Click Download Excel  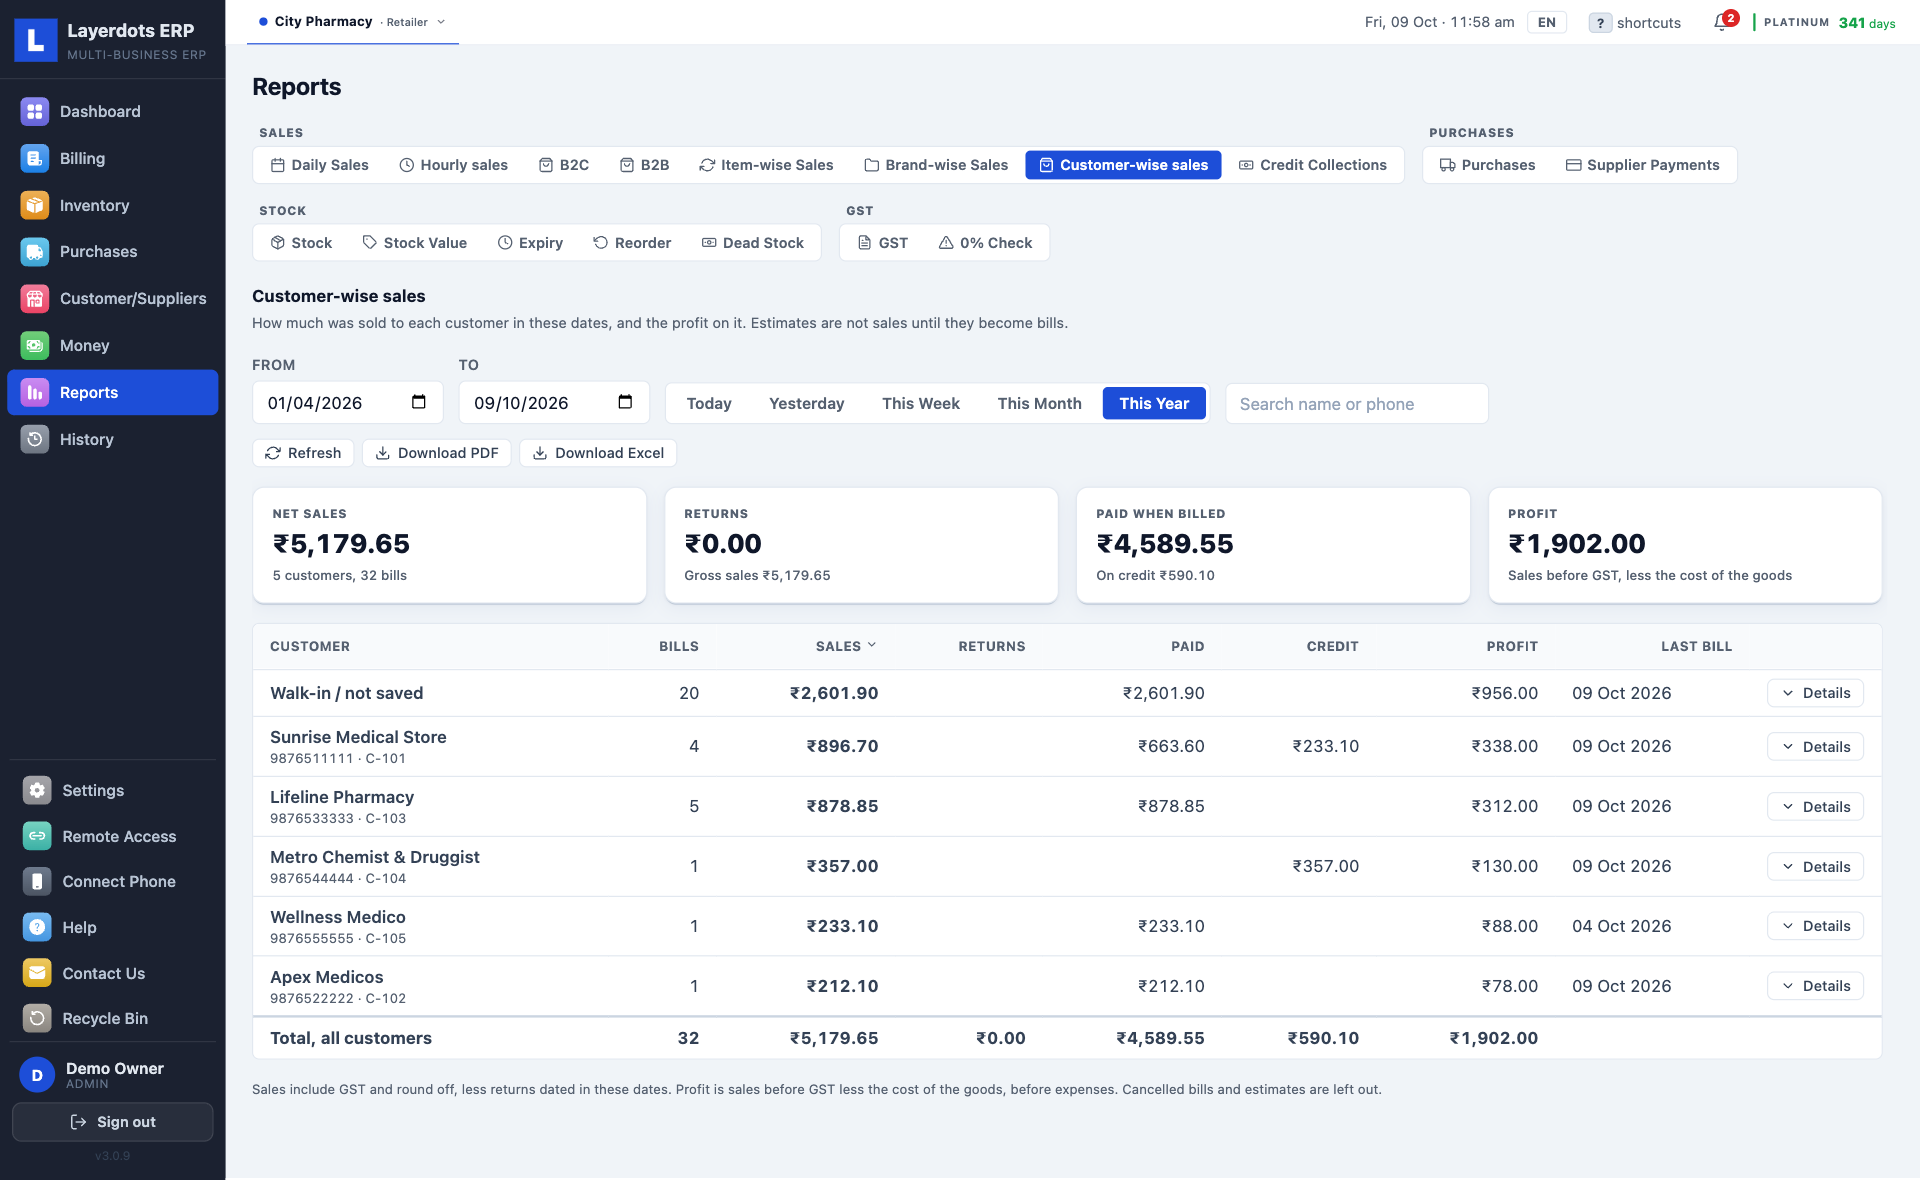[598, 453]
